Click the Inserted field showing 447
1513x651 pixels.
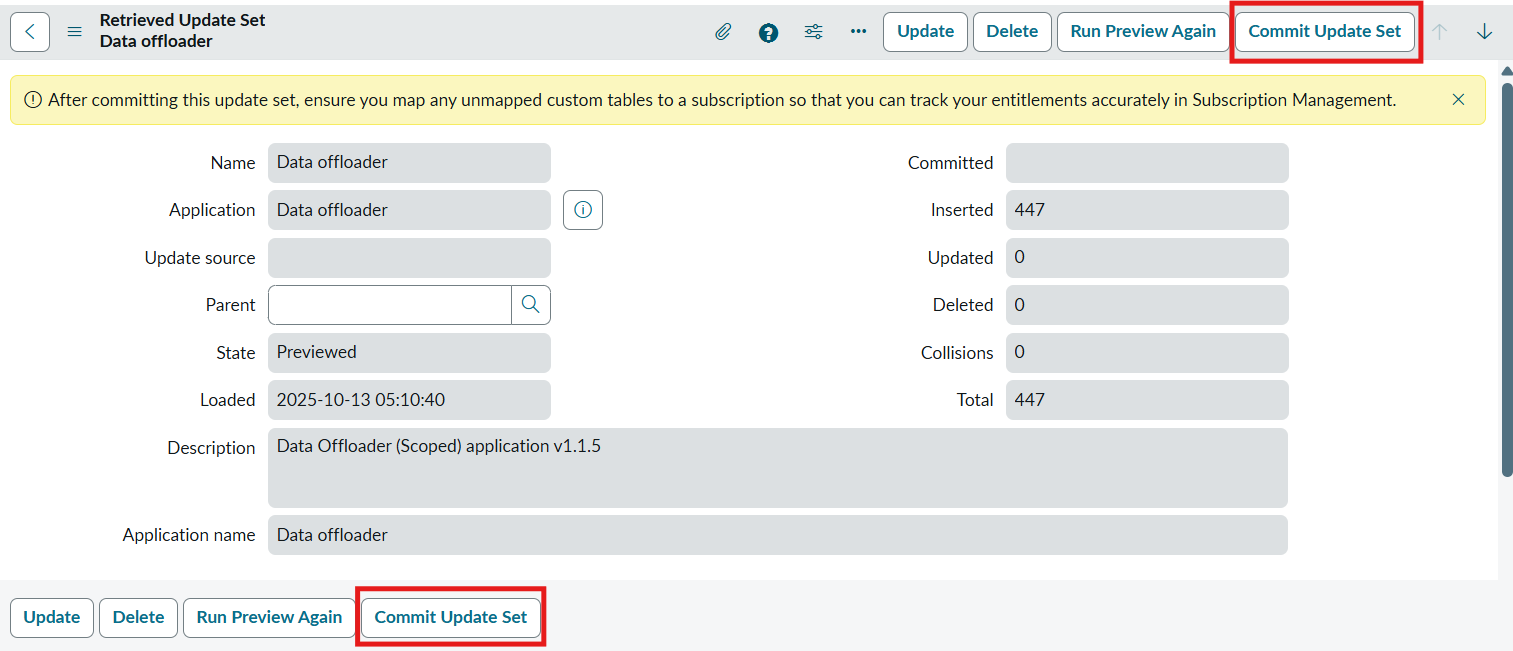1147,210
